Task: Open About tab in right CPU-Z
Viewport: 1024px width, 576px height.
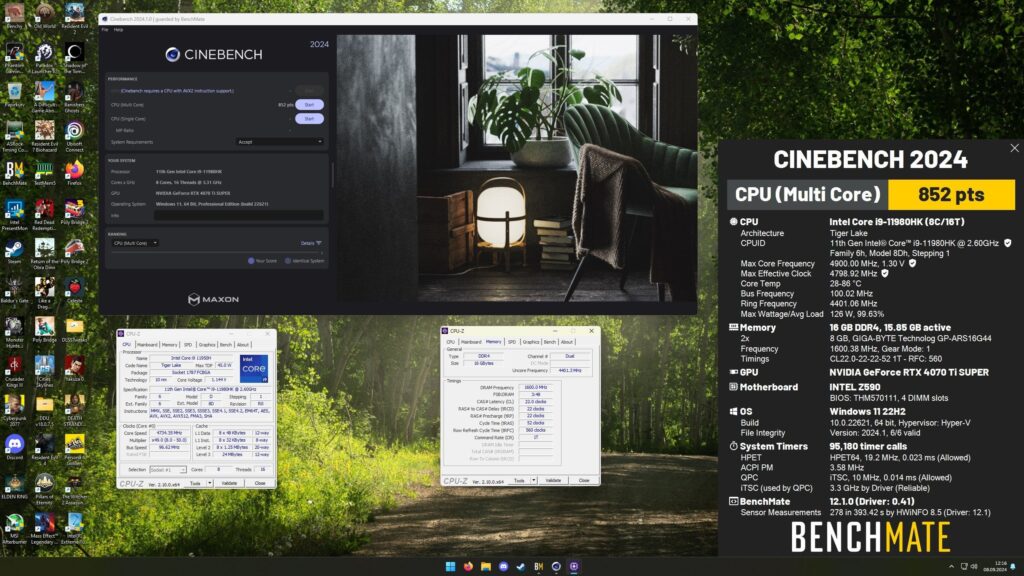Action: pos(567,342)
